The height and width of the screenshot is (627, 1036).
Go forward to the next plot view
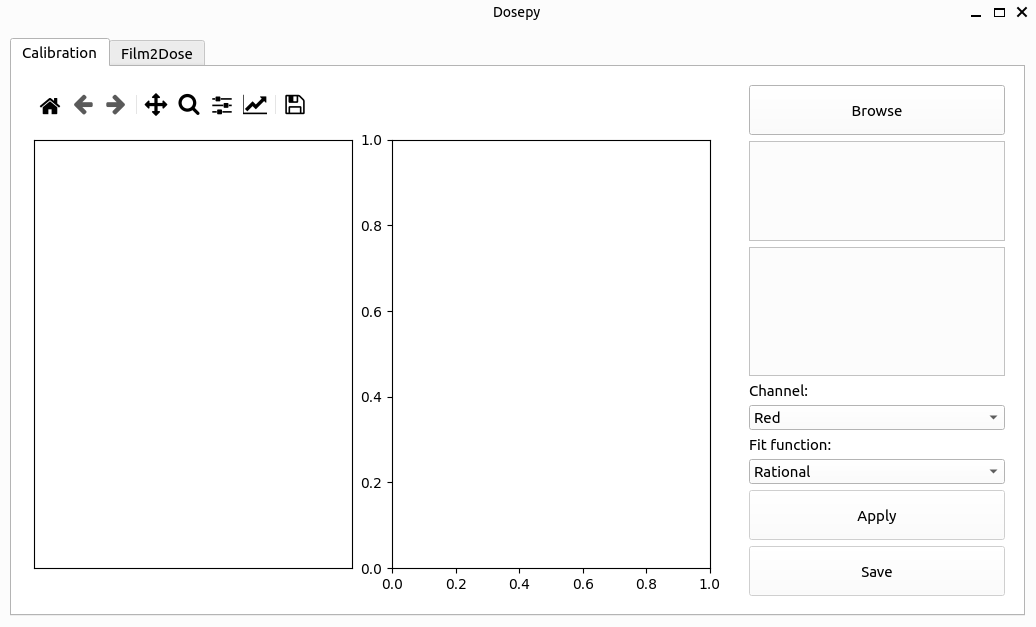pos(116,104)
